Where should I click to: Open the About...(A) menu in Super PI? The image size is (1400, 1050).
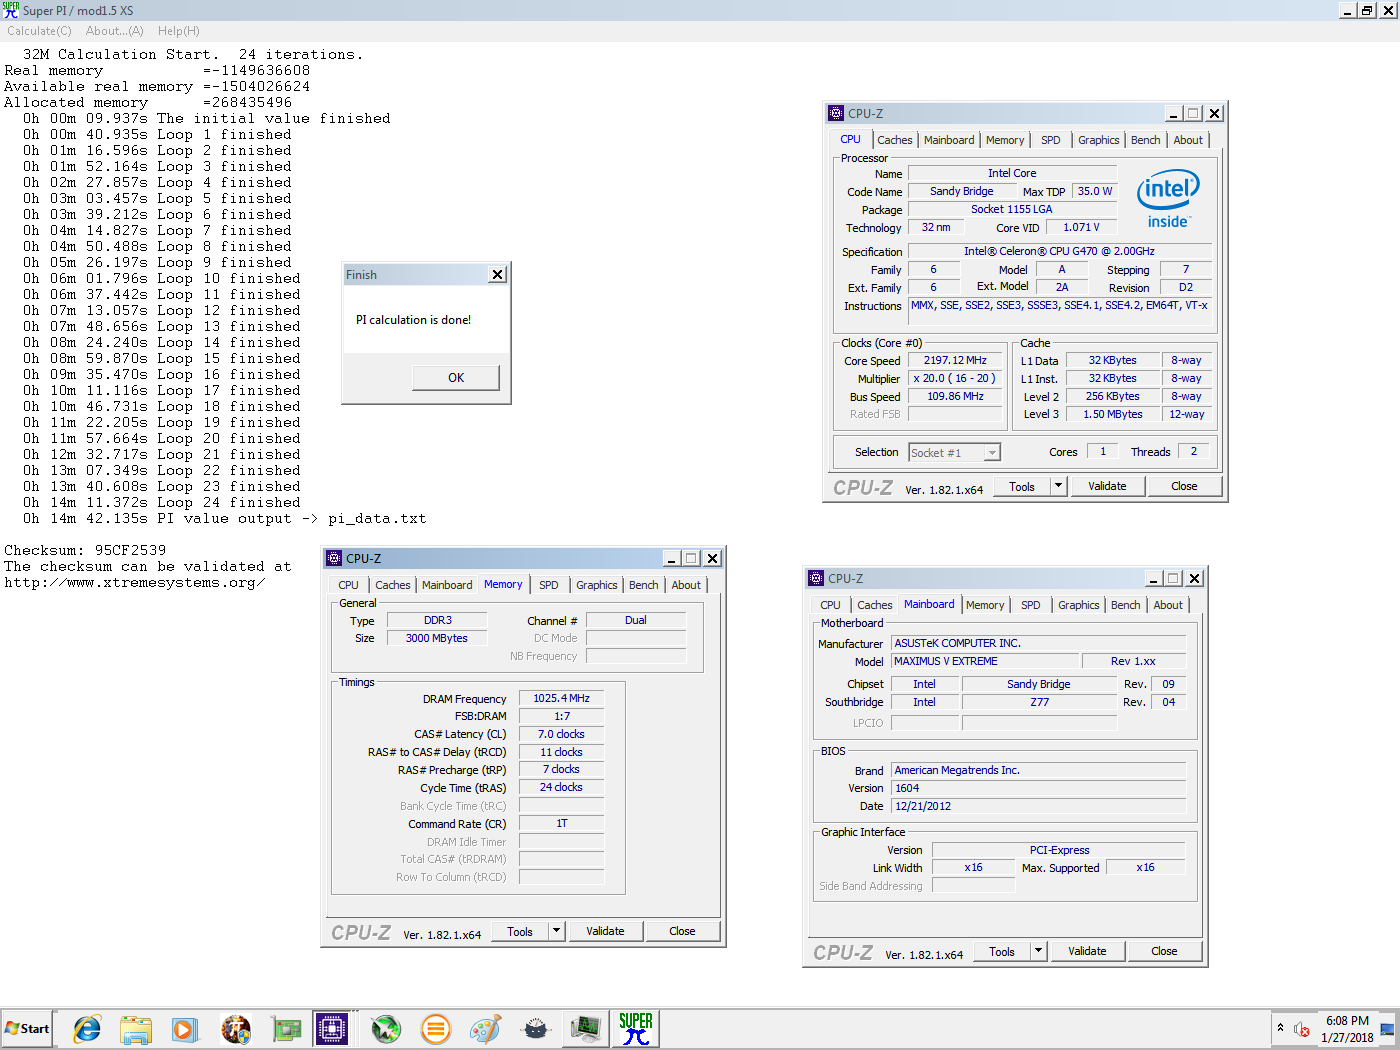click(115, 31)
